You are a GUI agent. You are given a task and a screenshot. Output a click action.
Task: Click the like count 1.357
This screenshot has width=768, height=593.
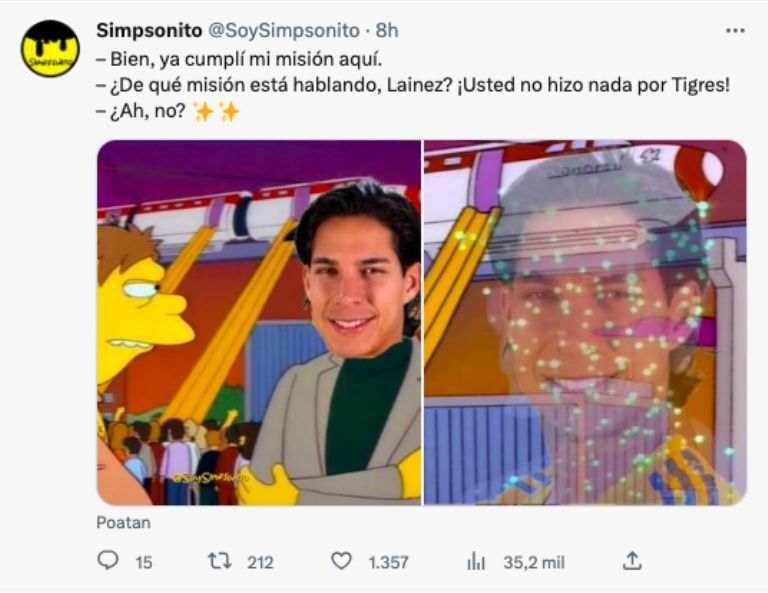tap(388, 562)
